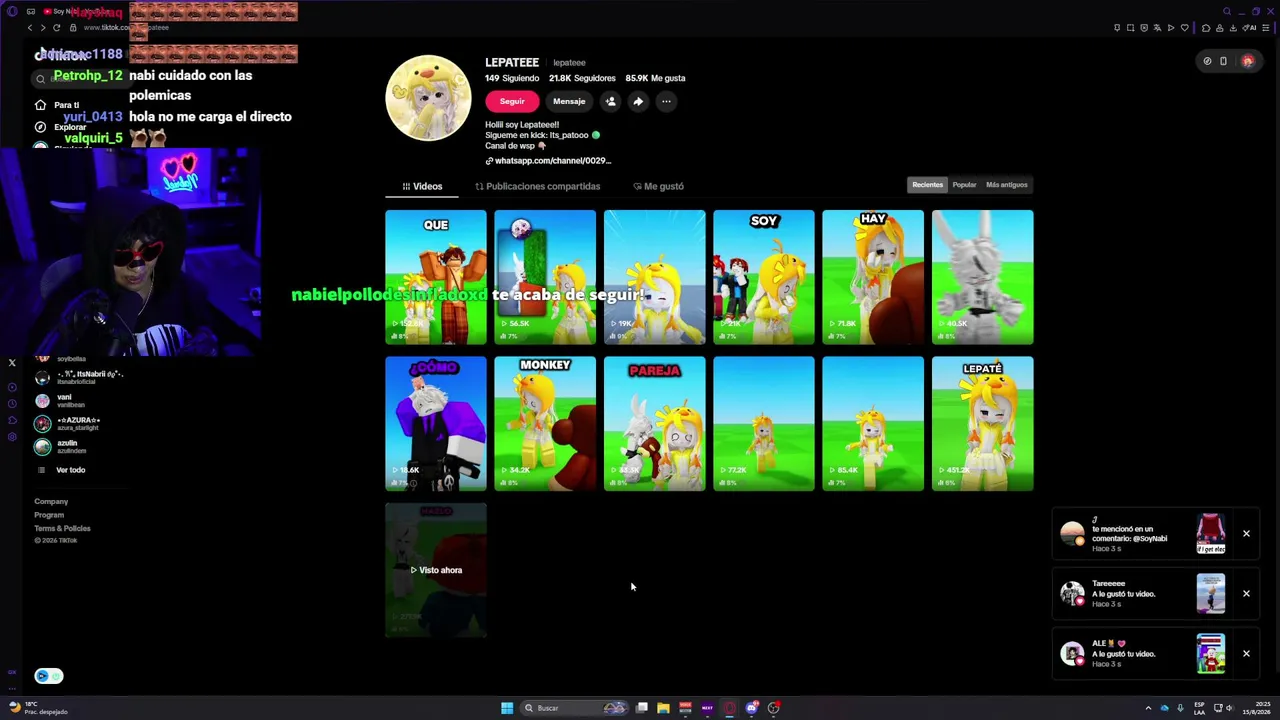Open the video with 65.4K views
Viewport: 1280px width, 720px height.
(x=873, y=424)
